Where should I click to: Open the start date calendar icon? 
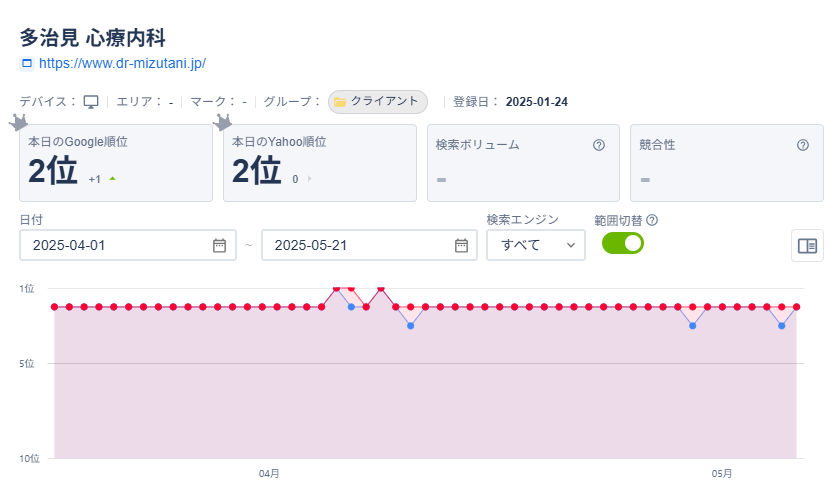click(219, 245)
